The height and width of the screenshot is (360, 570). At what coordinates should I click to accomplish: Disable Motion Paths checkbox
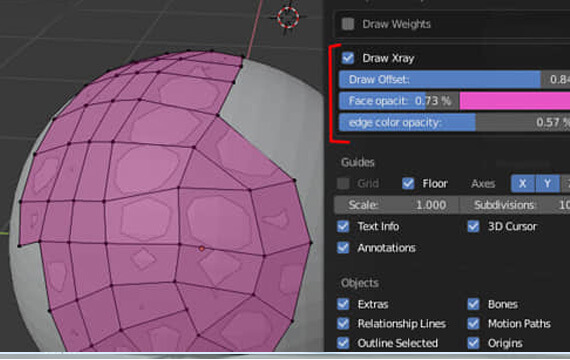473,323
